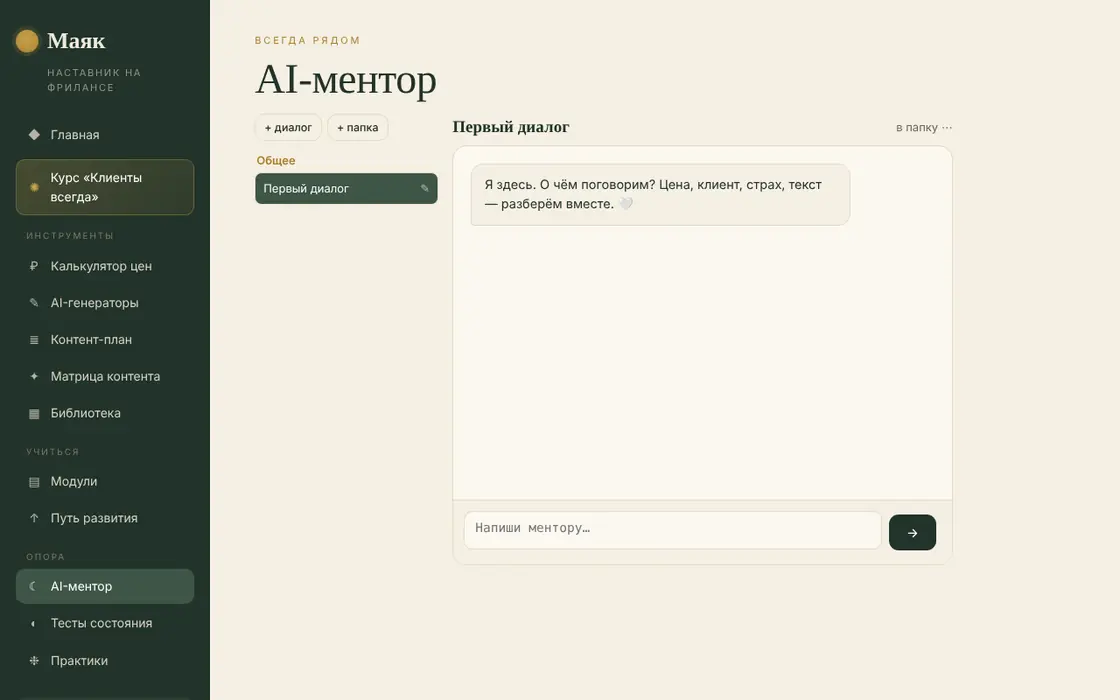The width and height of the screenshot is (1120, 700).
Task: Click the «Первый диалог» chat heading
Action: tap(511, 127)
